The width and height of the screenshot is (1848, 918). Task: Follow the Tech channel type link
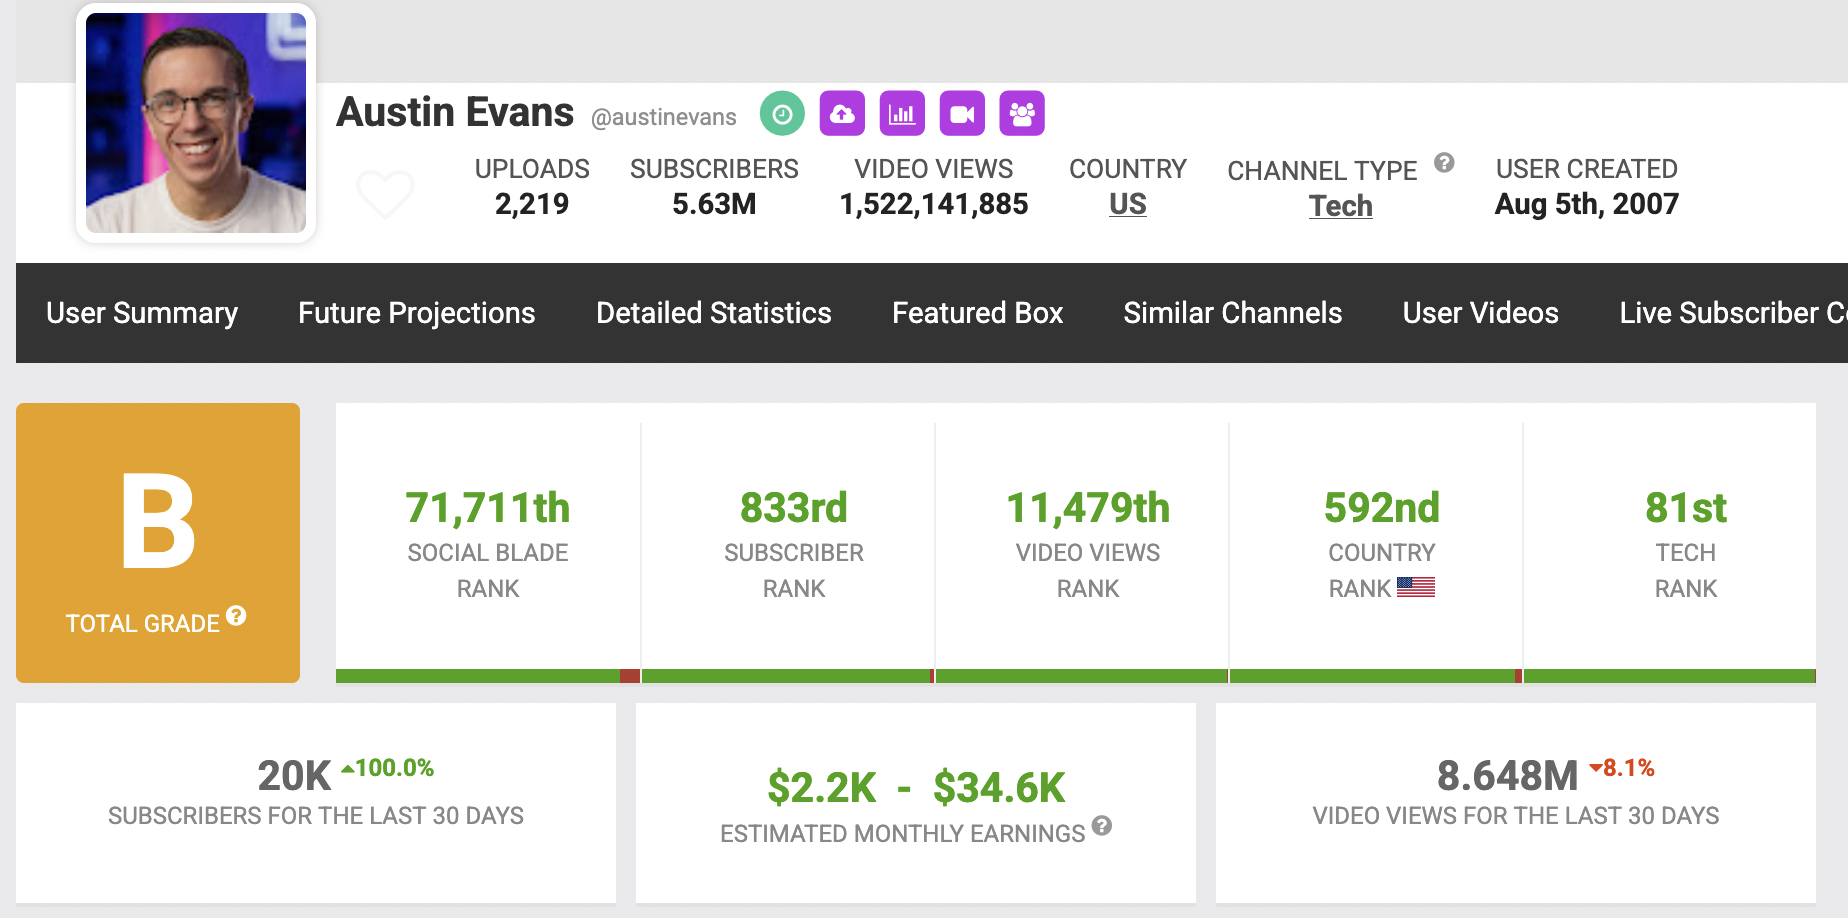(x=1341, y=206)
